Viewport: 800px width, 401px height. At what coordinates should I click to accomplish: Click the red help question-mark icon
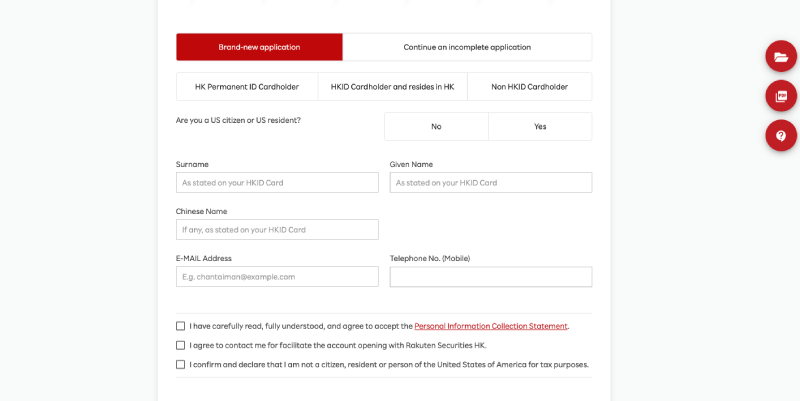pos(781,136)
